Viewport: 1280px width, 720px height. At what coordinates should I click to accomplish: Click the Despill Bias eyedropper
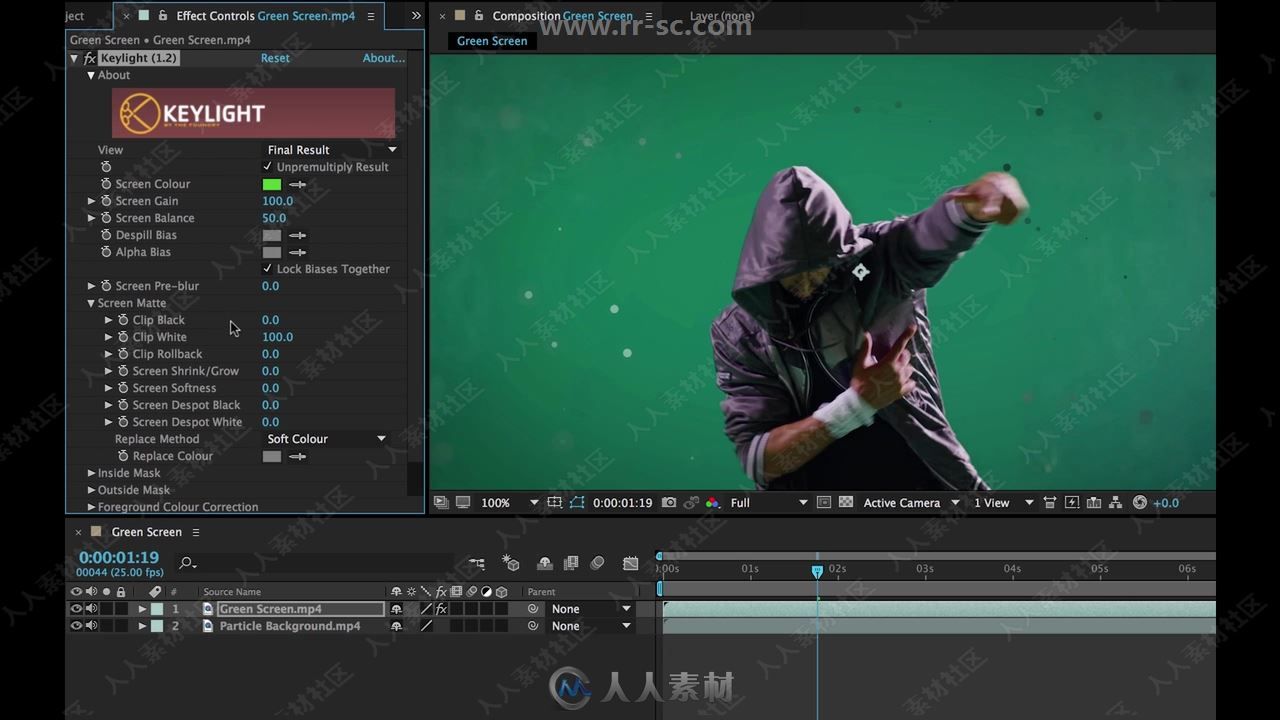[x=297, y=235]
